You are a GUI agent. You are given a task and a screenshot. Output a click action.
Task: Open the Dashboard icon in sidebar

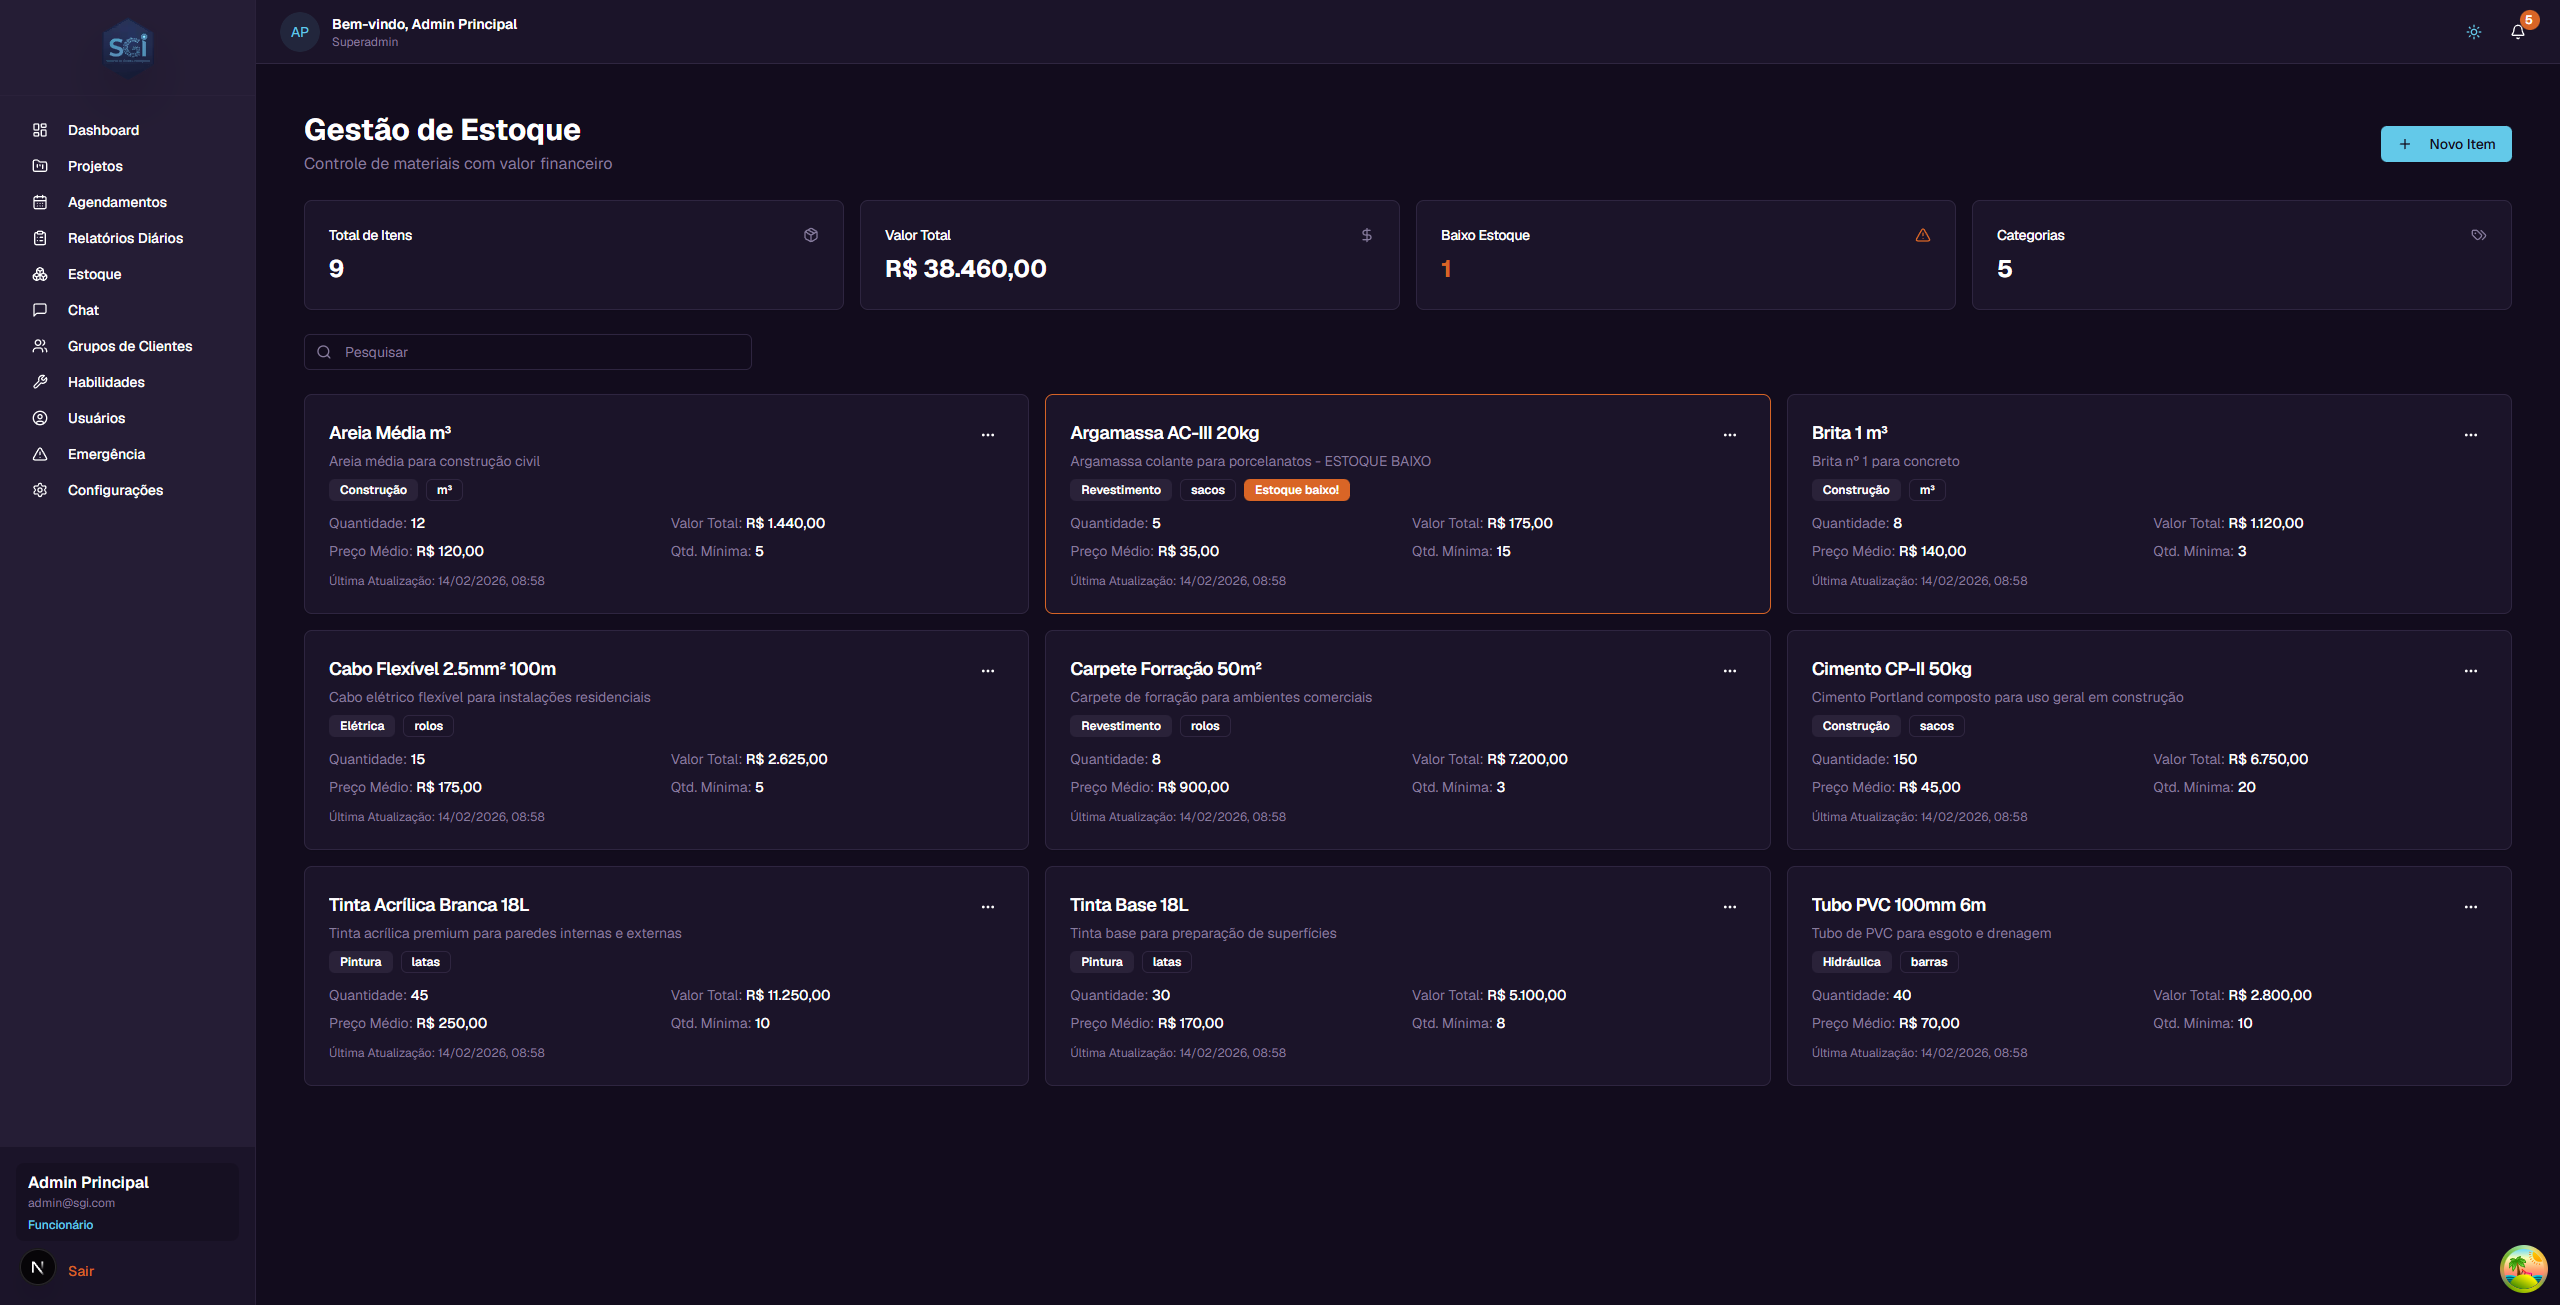pyautogui.click(x=40, y=130)
